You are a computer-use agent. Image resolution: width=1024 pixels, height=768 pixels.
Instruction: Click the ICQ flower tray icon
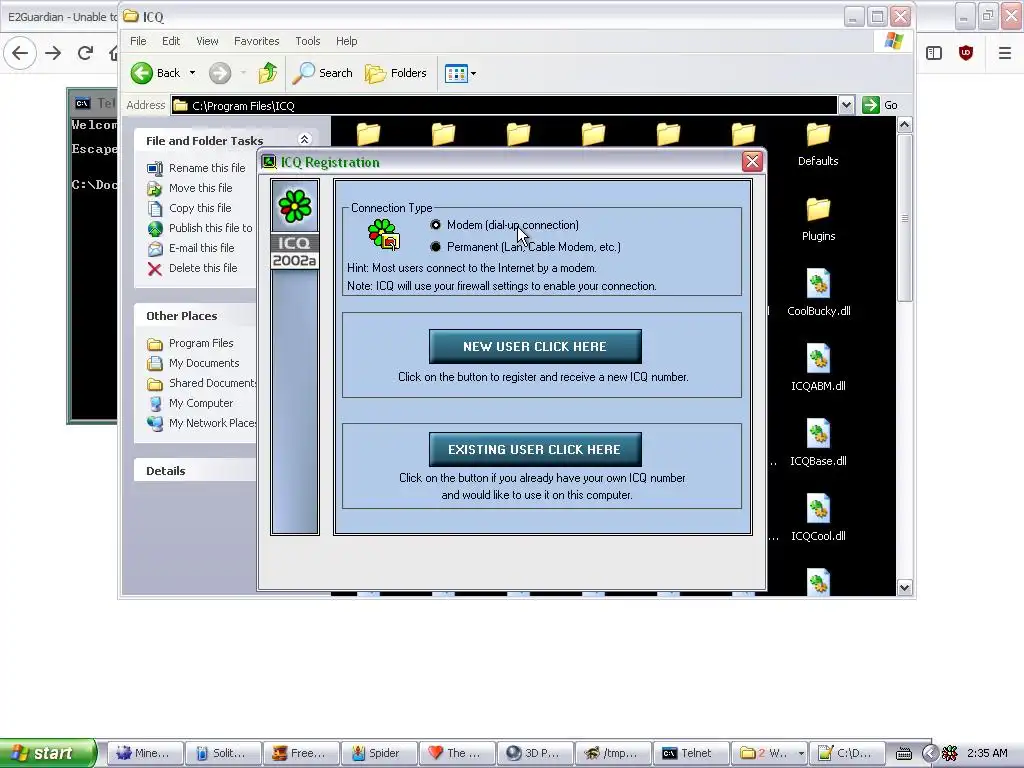pos(950,754)
